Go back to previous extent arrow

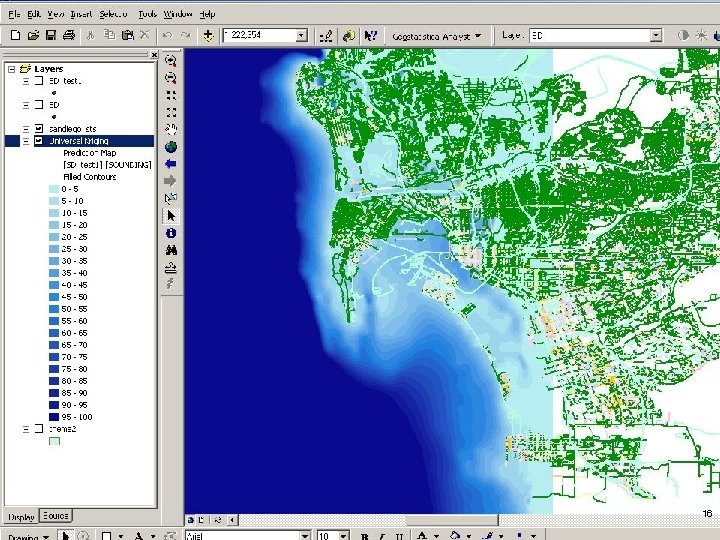(171, 164)
